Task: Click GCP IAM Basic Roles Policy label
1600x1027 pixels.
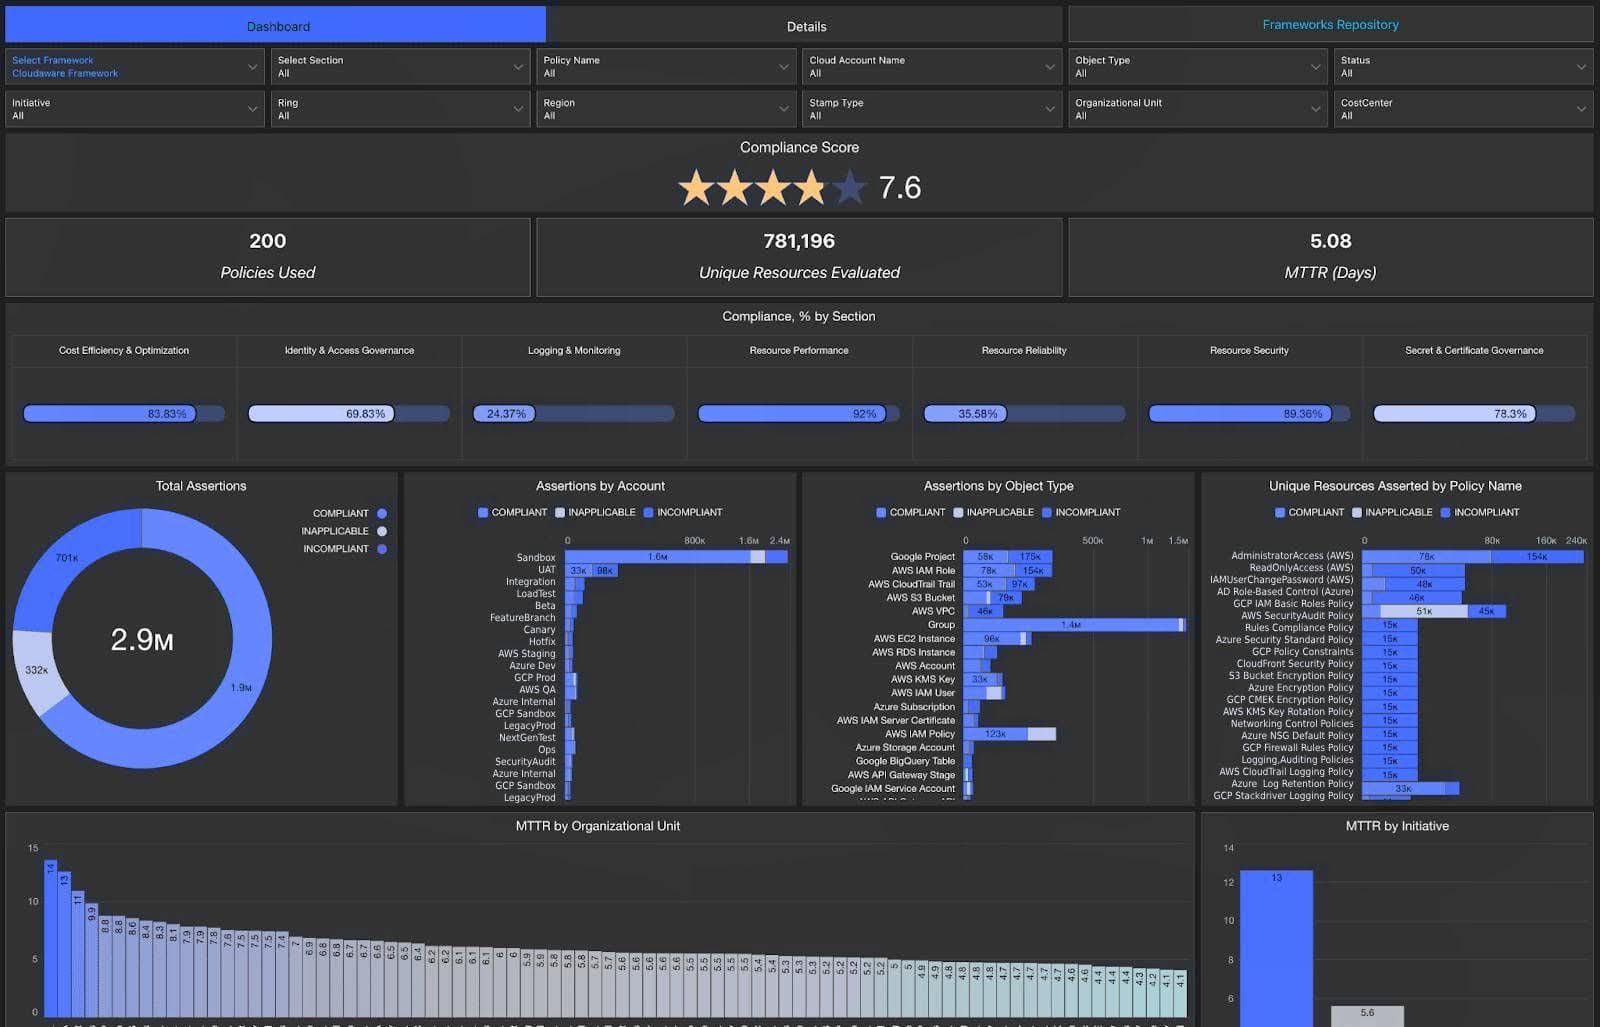Action: point(1293,604)
